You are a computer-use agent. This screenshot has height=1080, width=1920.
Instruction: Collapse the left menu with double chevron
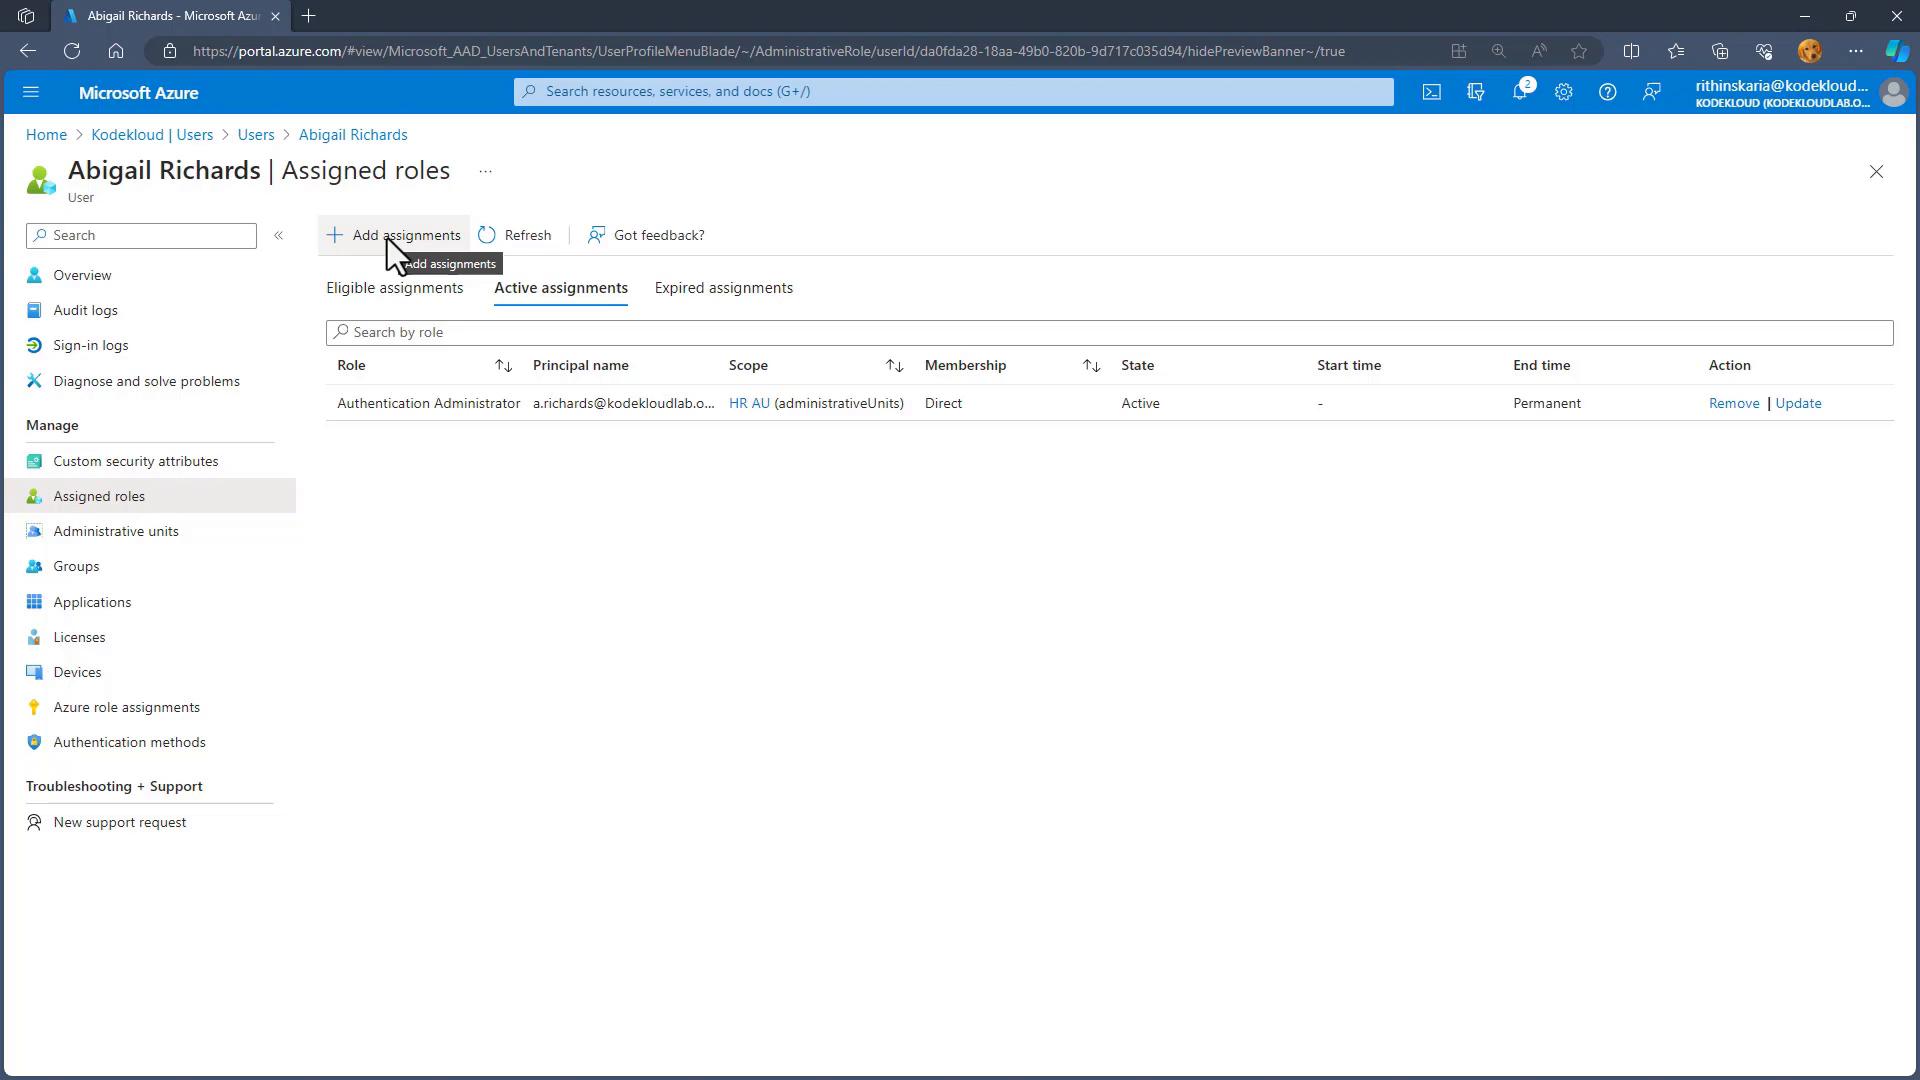click(279, 235)
